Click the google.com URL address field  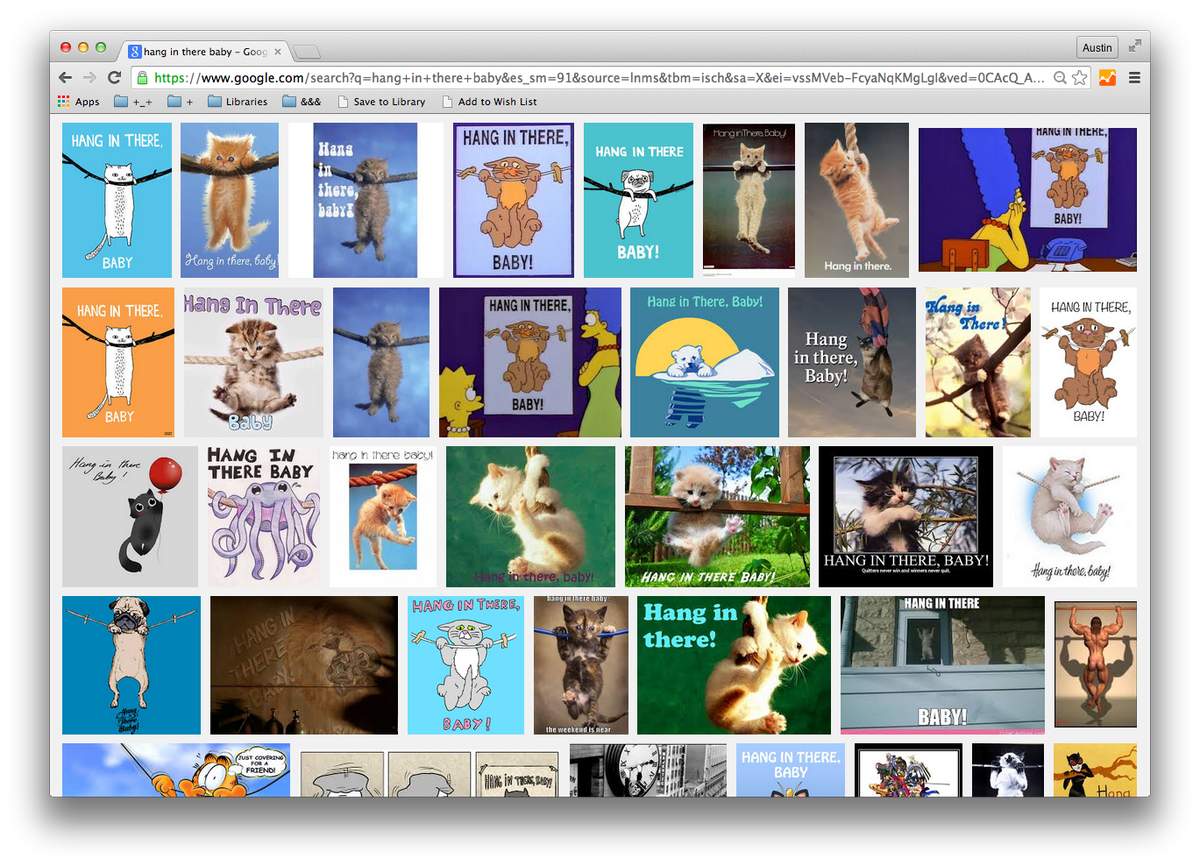click(600, 77)
